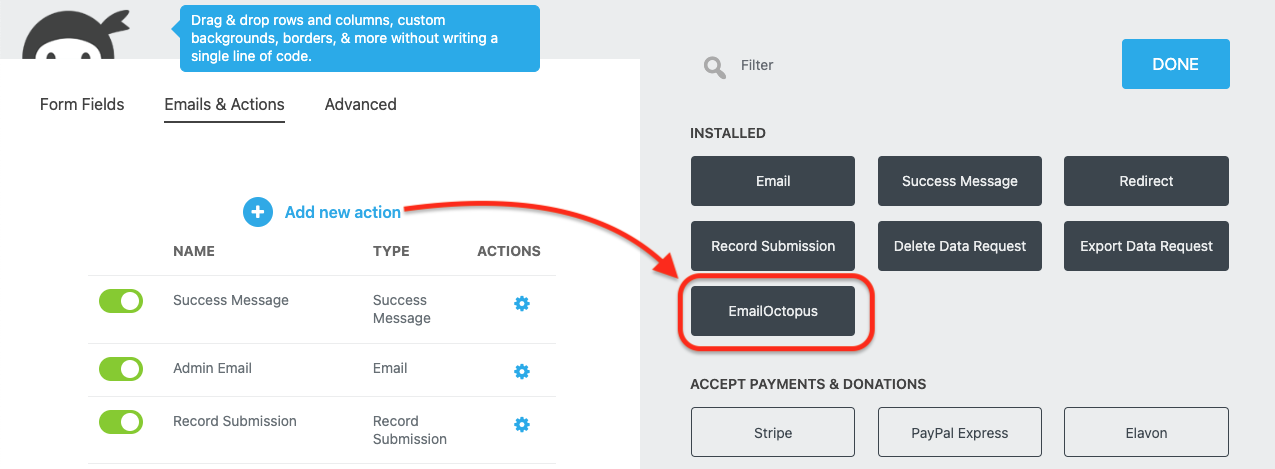Disable the Success Message action toggle

point(121,301)
